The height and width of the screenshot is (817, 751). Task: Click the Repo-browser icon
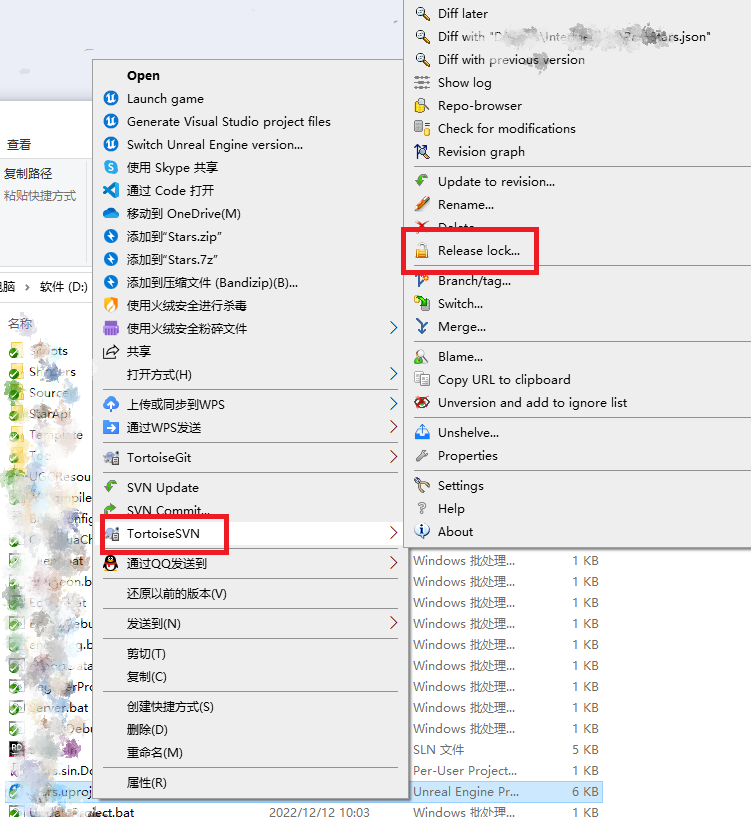(422, 106)
